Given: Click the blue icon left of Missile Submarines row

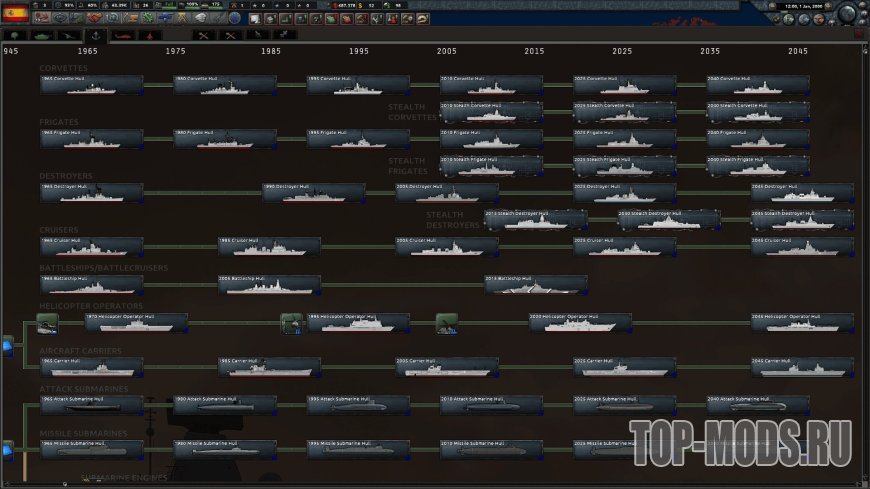Looking at the screenshot, I should coord(7,448).
